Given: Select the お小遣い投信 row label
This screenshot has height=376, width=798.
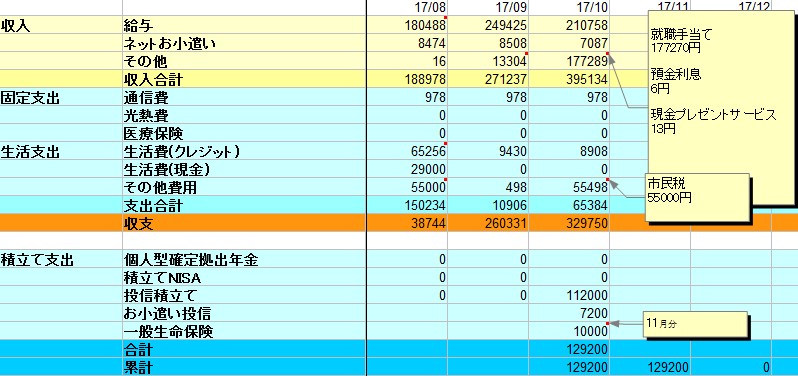Looking at the screenshot, I should point(244,313).
